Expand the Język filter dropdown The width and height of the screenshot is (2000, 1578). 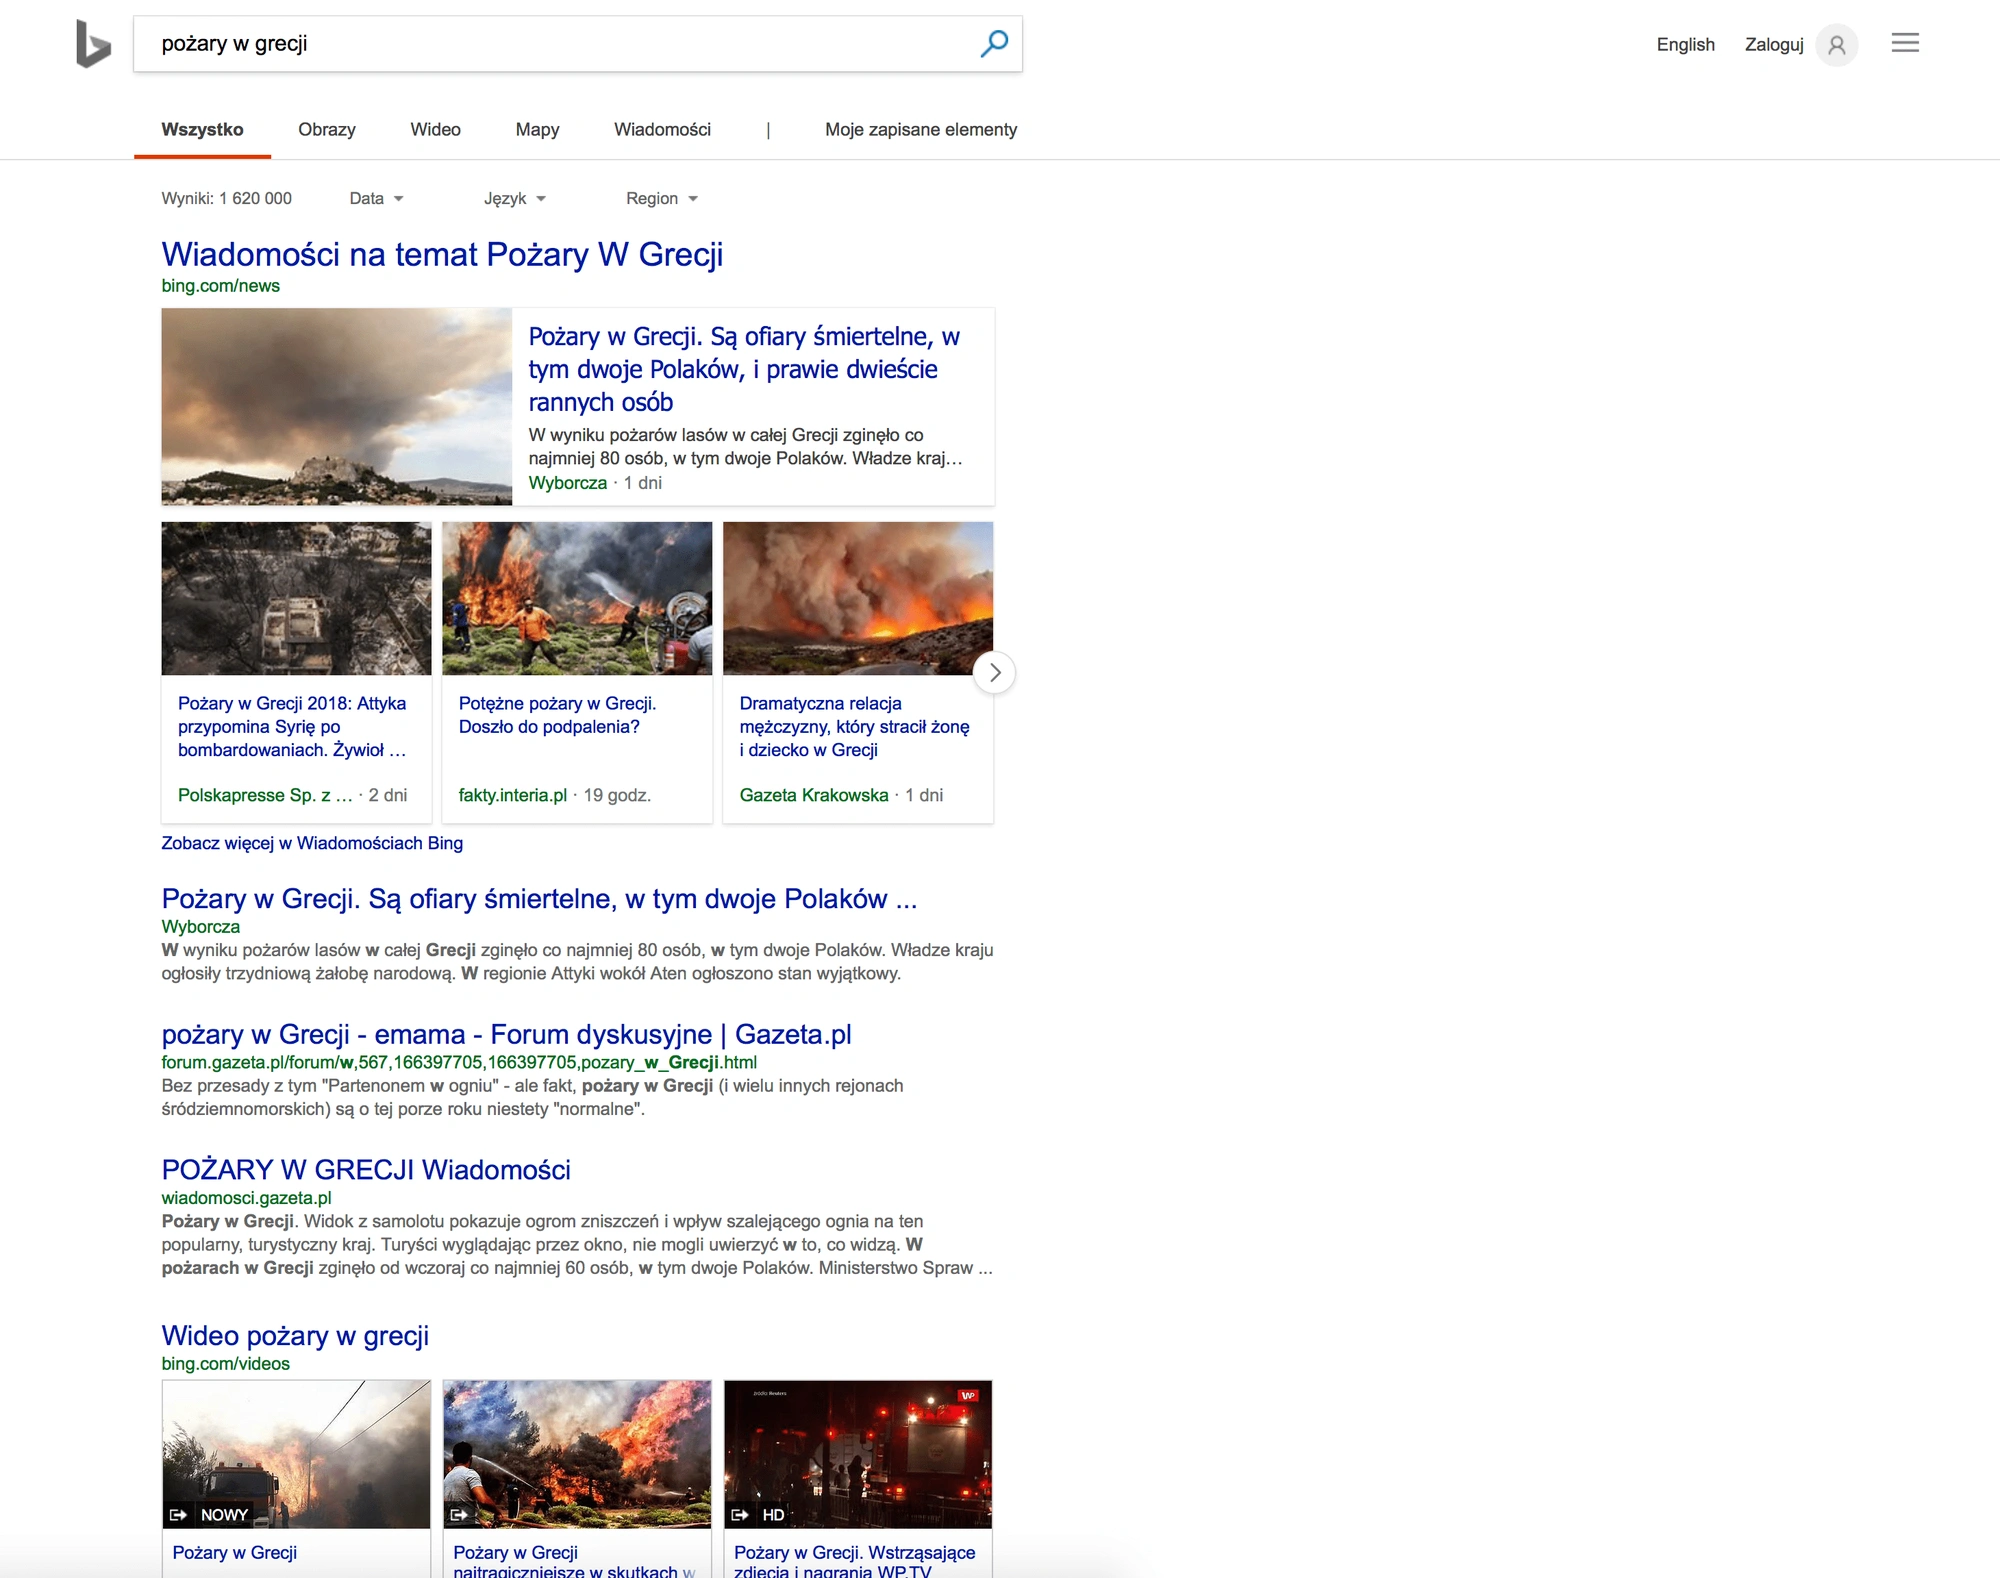point(515,198)
